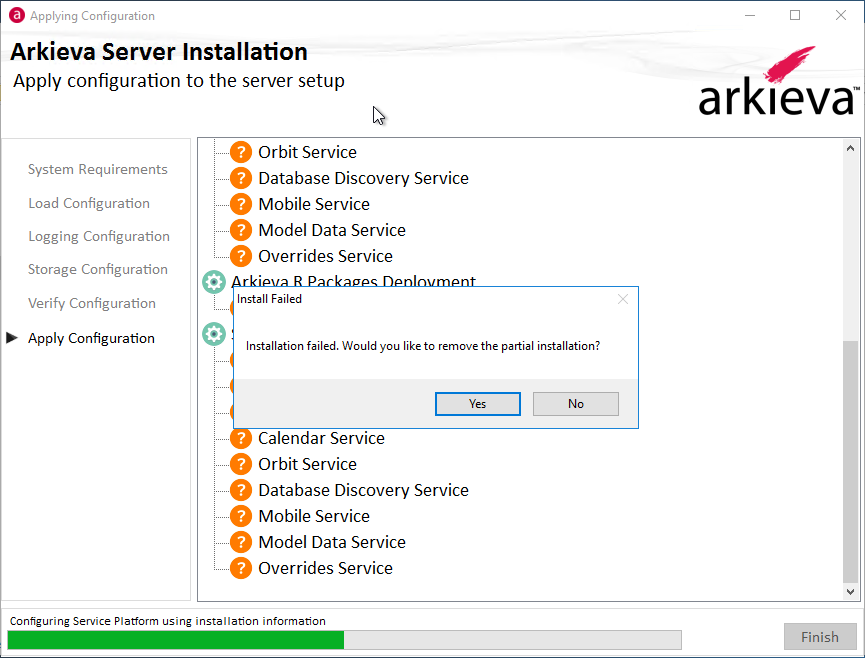Image resolution: width=865 pixels, height=658 pixels.
Task: Switch to the Storage Configuration step
Action: (x=98, y=269)
